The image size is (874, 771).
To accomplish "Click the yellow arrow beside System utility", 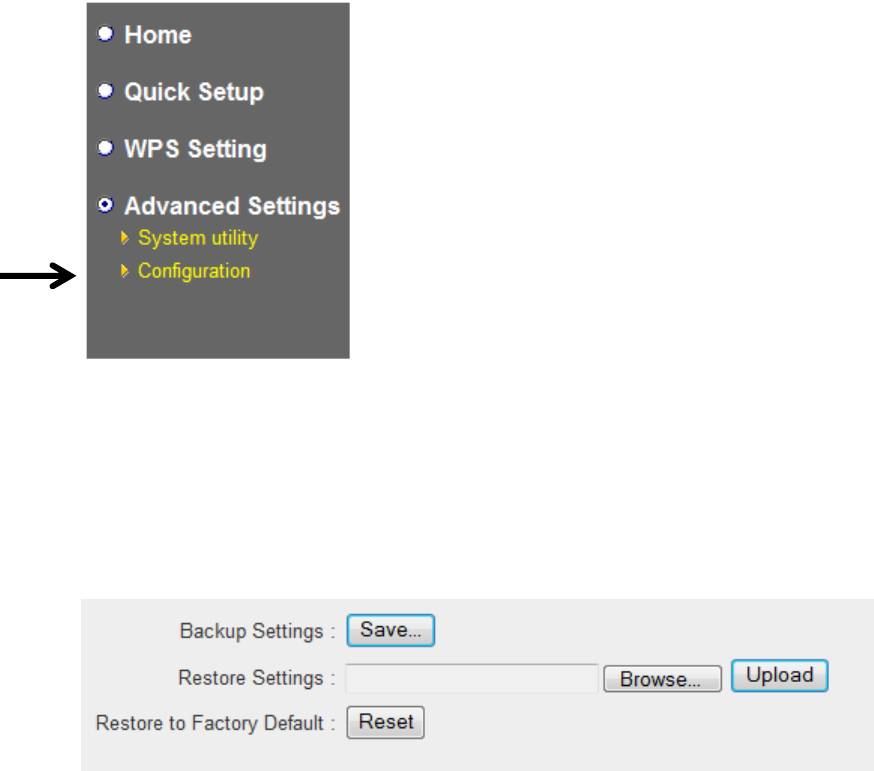I will (x=125, y=238).
